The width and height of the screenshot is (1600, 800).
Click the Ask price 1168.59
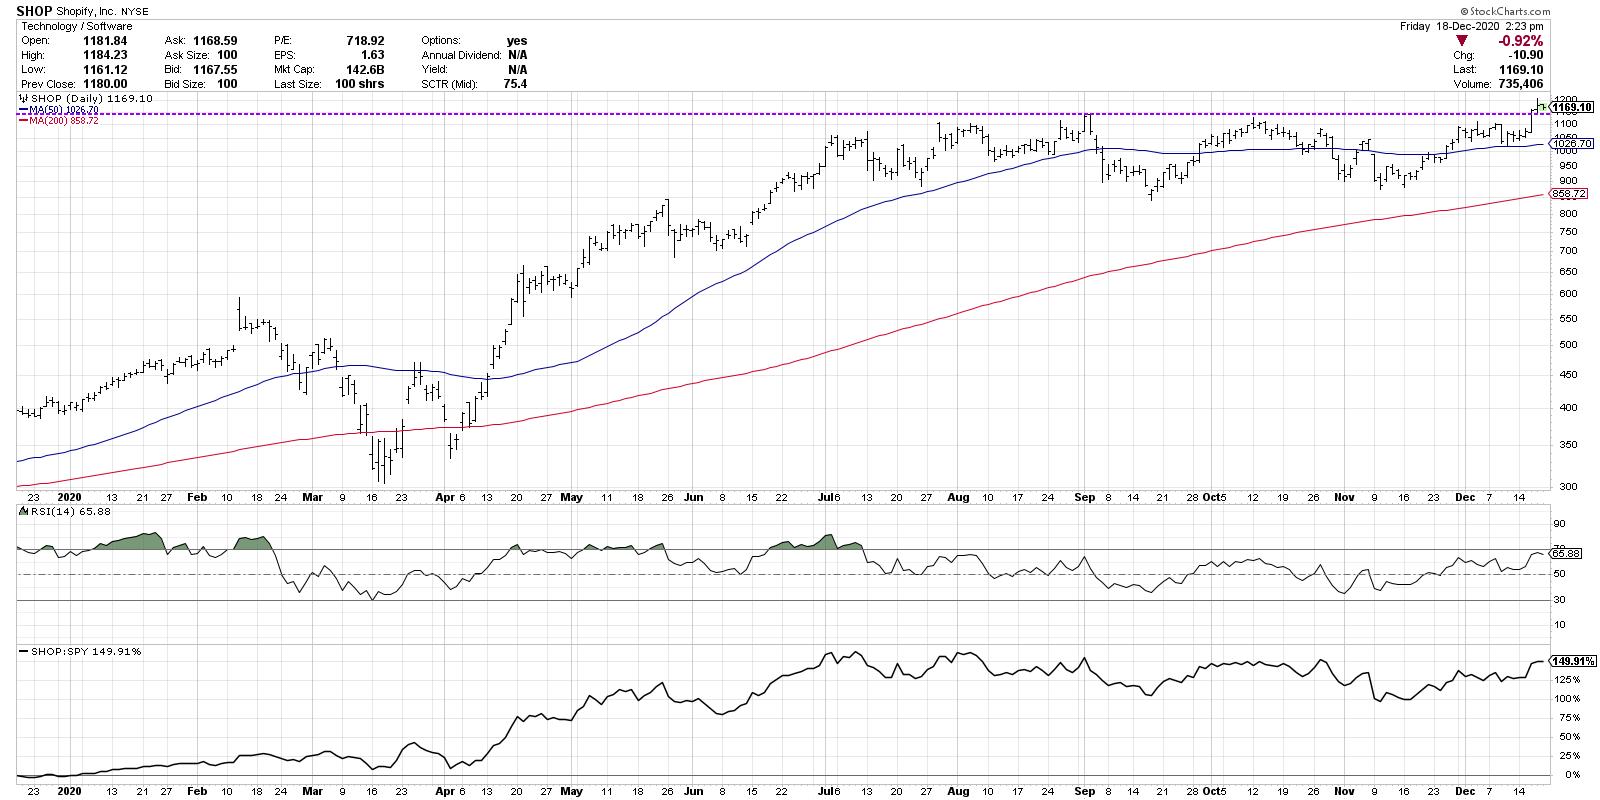215,41
